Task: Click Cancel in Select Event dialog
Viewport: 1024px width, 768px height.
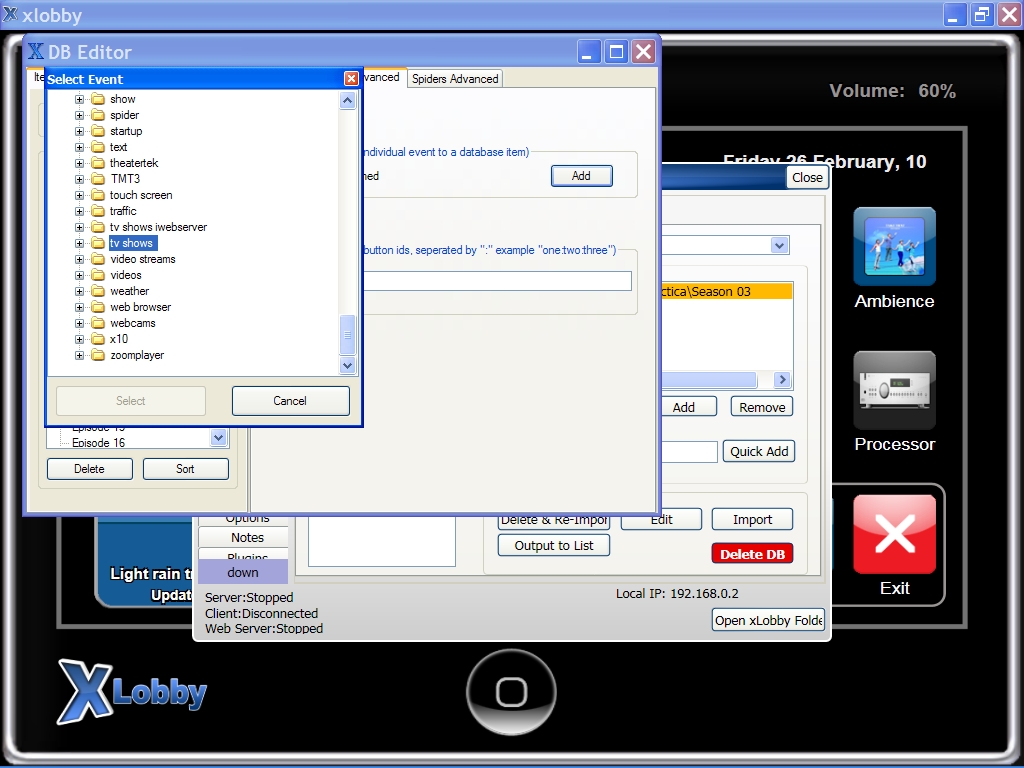Action: pos(290,401)
